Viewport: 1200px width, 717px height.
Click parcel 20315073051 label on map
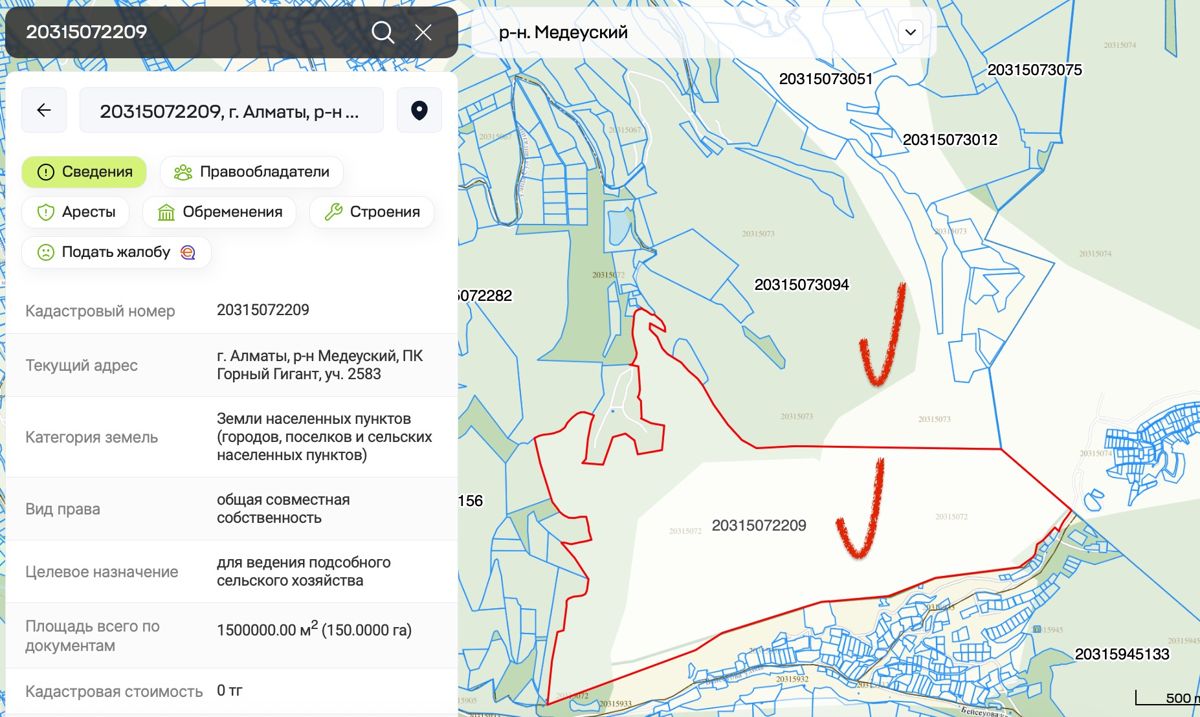click(826, 79)
